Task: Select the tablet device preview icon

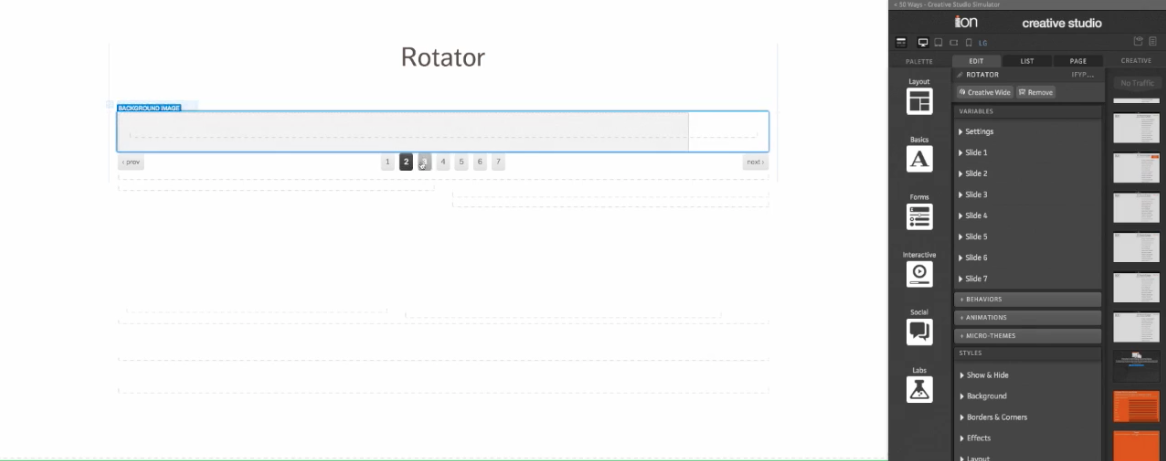Action: (x=938, y=43)
